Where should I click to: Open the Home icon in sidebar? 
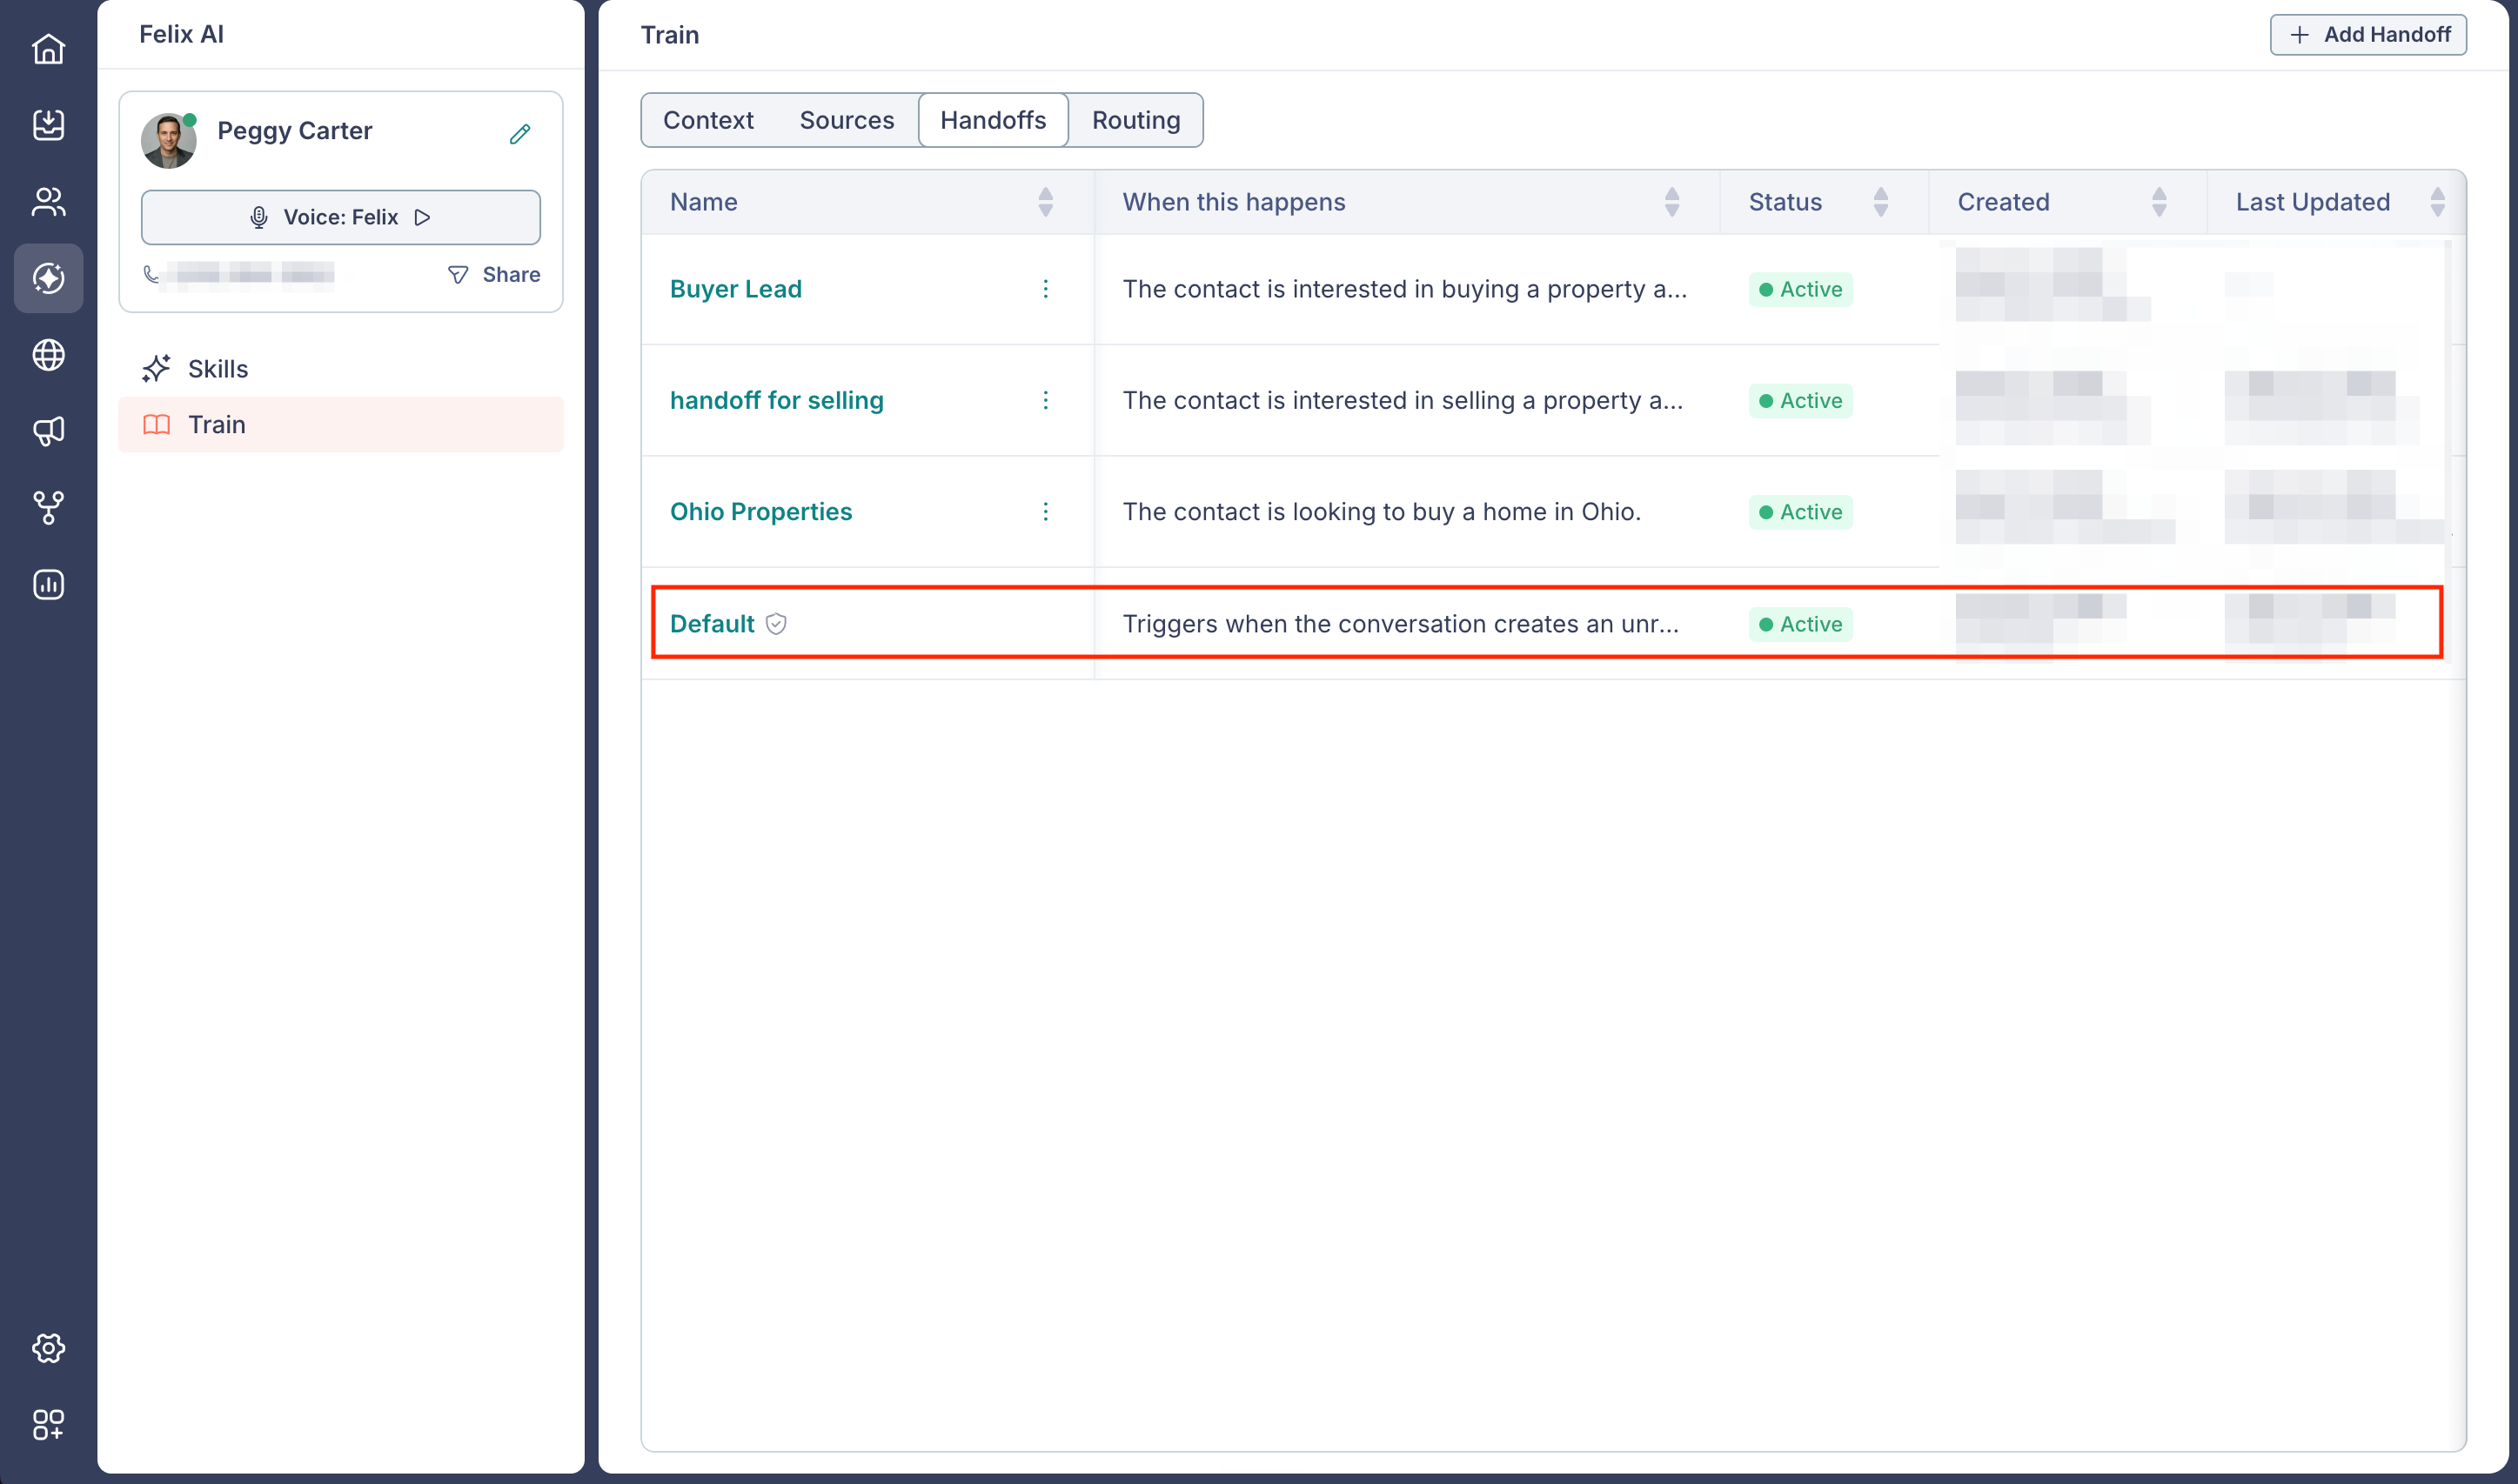pyautogui.click(x=48, y=48)
